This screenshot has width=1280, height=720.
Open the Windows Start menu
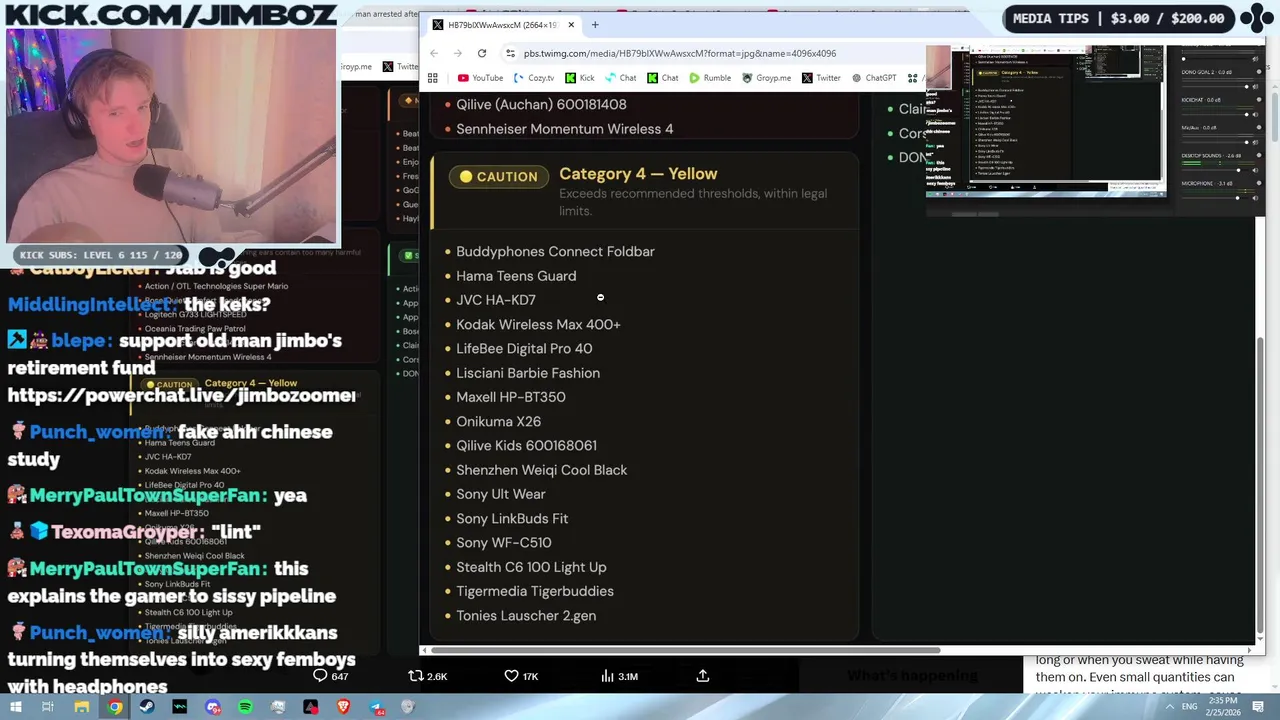click(15, 707)
